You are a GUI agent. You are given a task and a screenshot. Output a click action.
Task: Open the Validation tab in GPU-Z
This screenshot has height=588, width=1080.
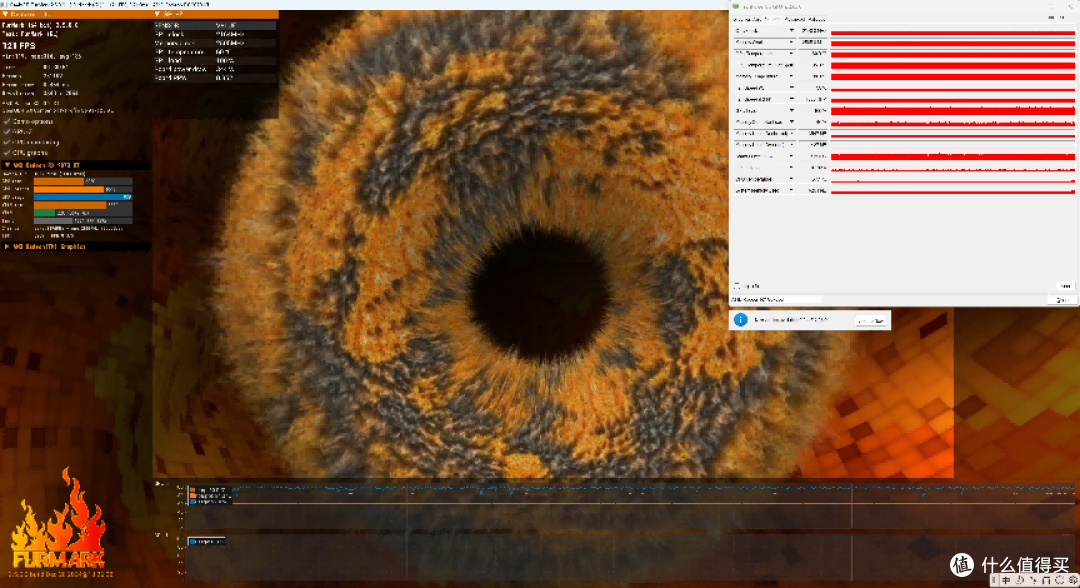[816, 19]
